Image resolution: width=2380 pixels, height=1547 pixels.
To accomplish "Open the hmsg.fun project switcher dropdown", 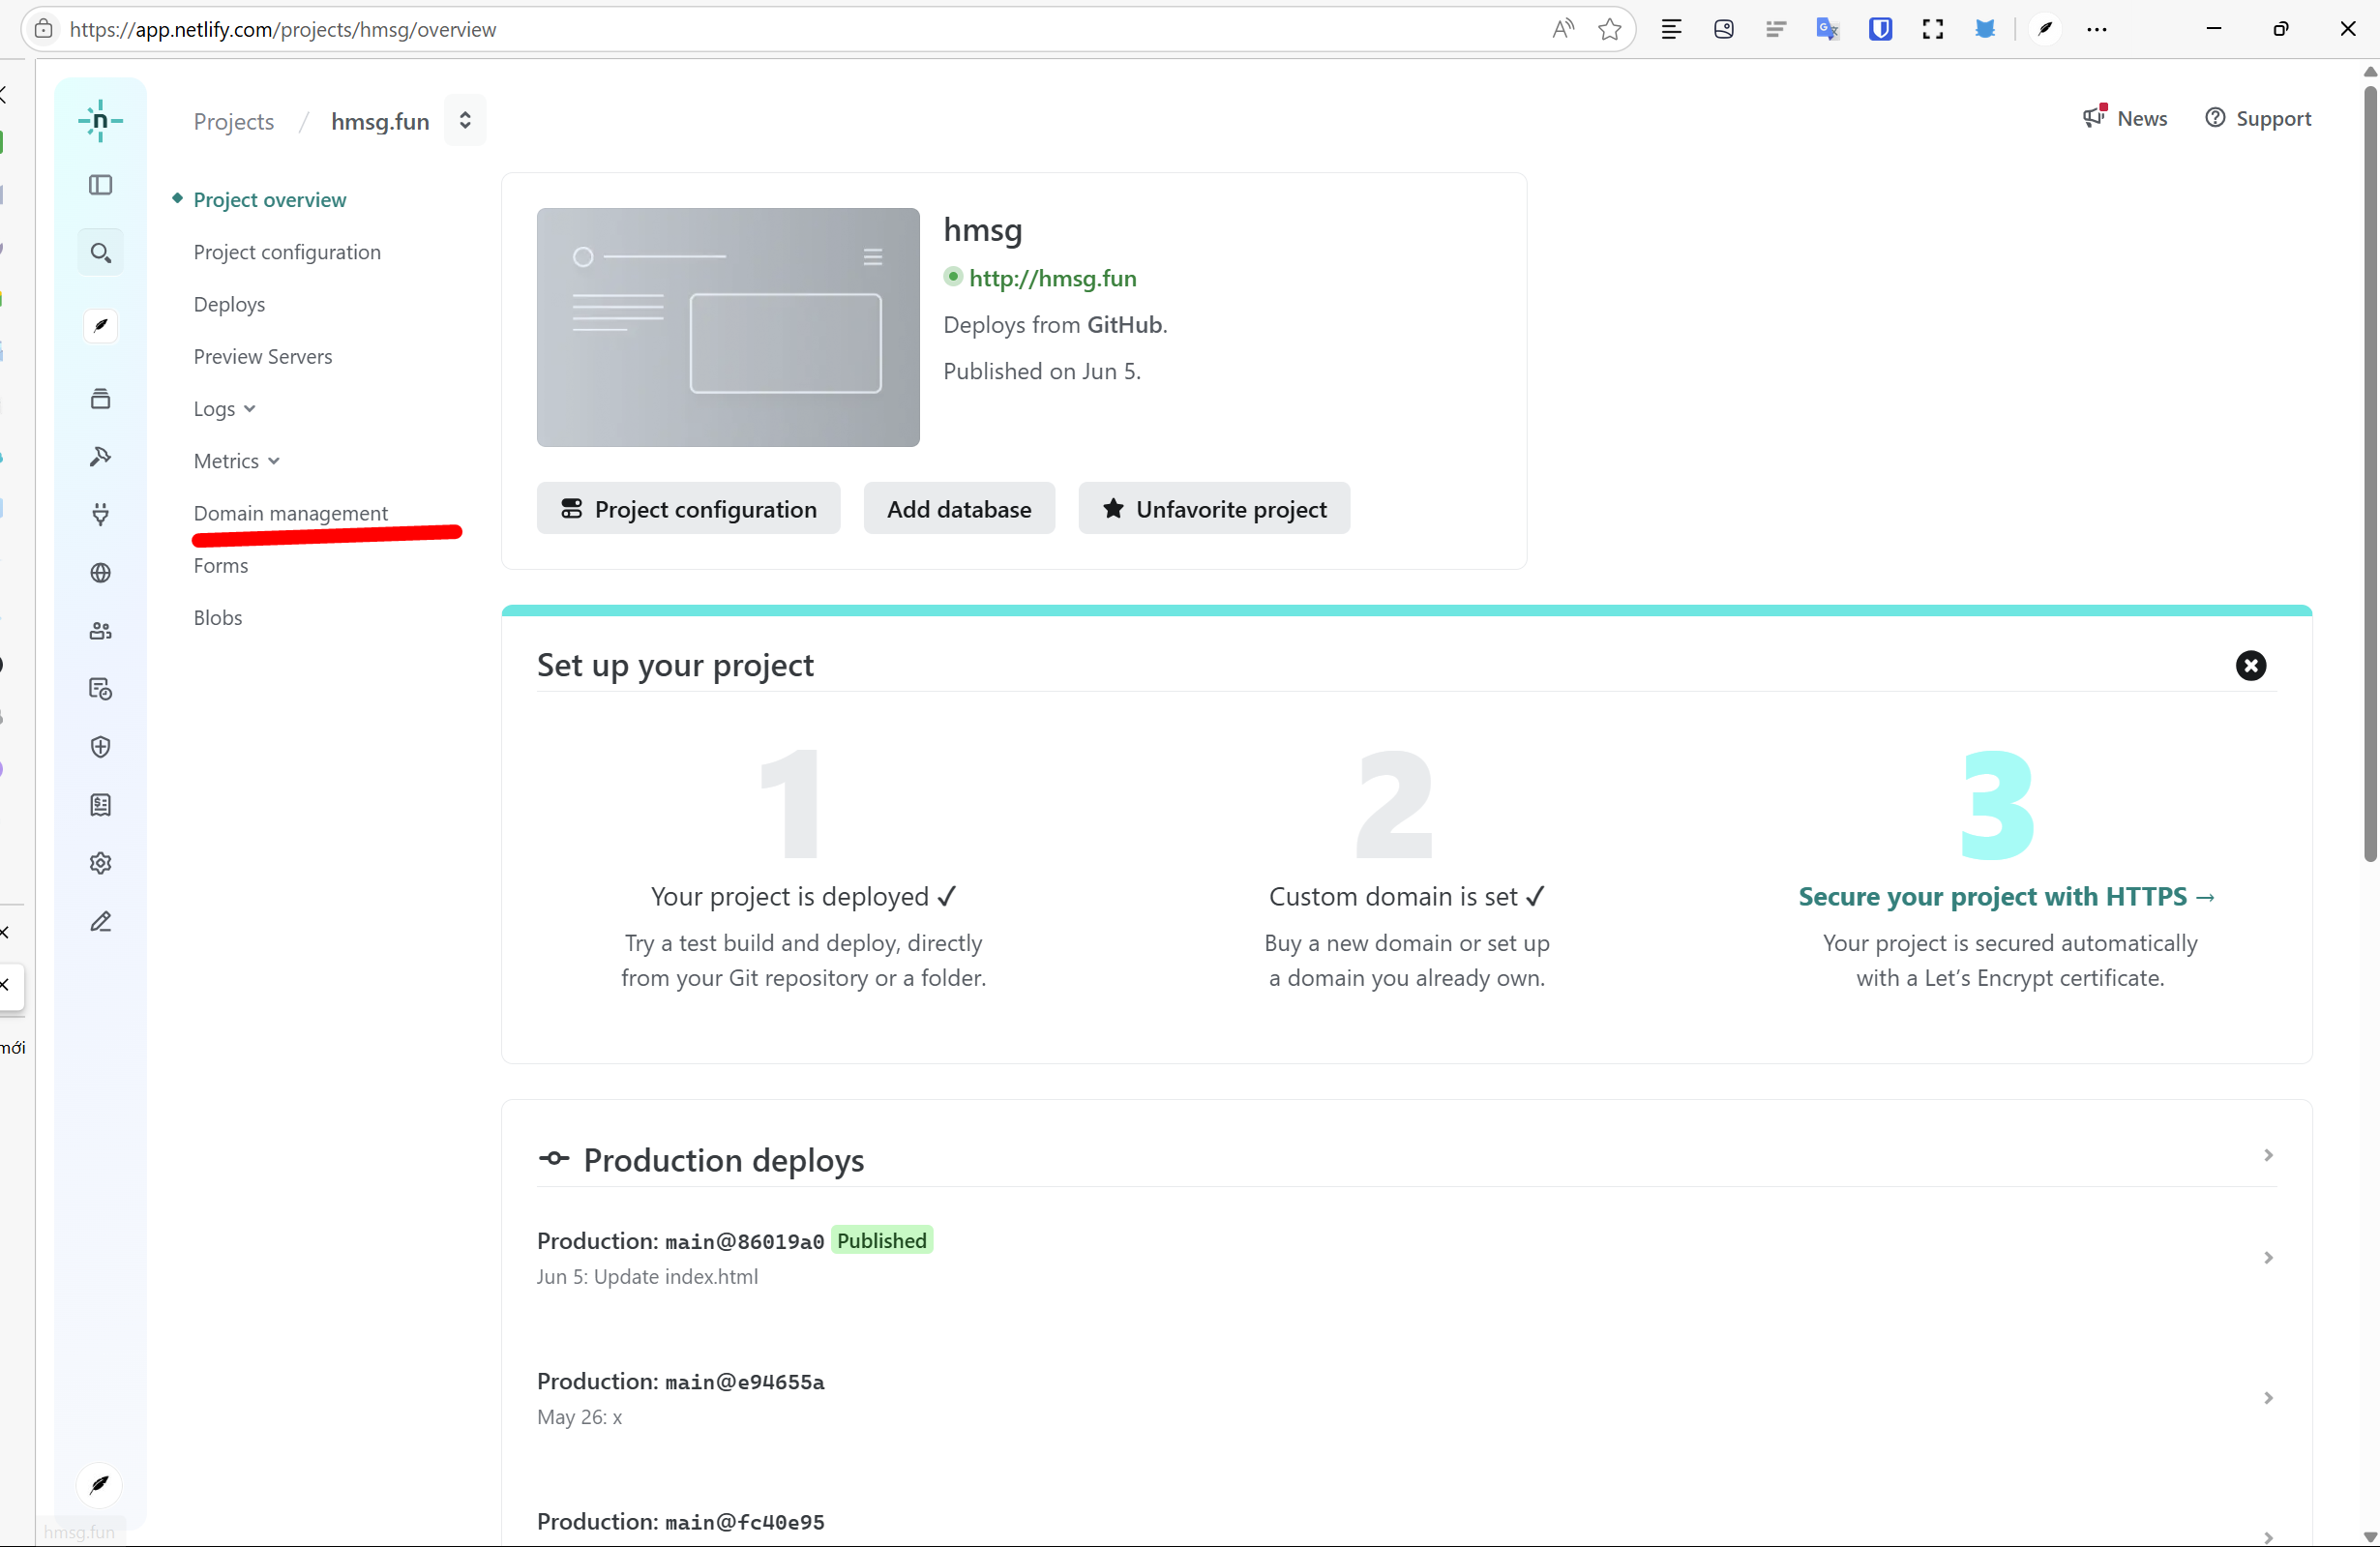I will pos(465,121).
